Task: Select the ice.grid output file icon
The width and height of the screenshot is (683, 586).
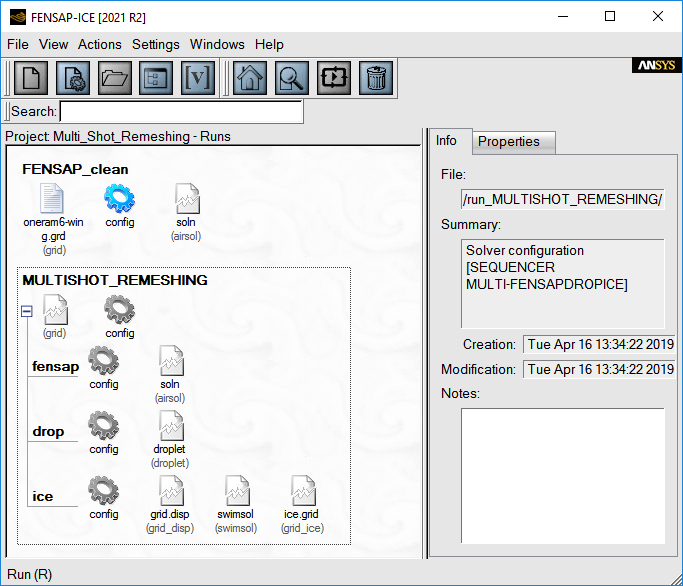Action: point(303,492)
